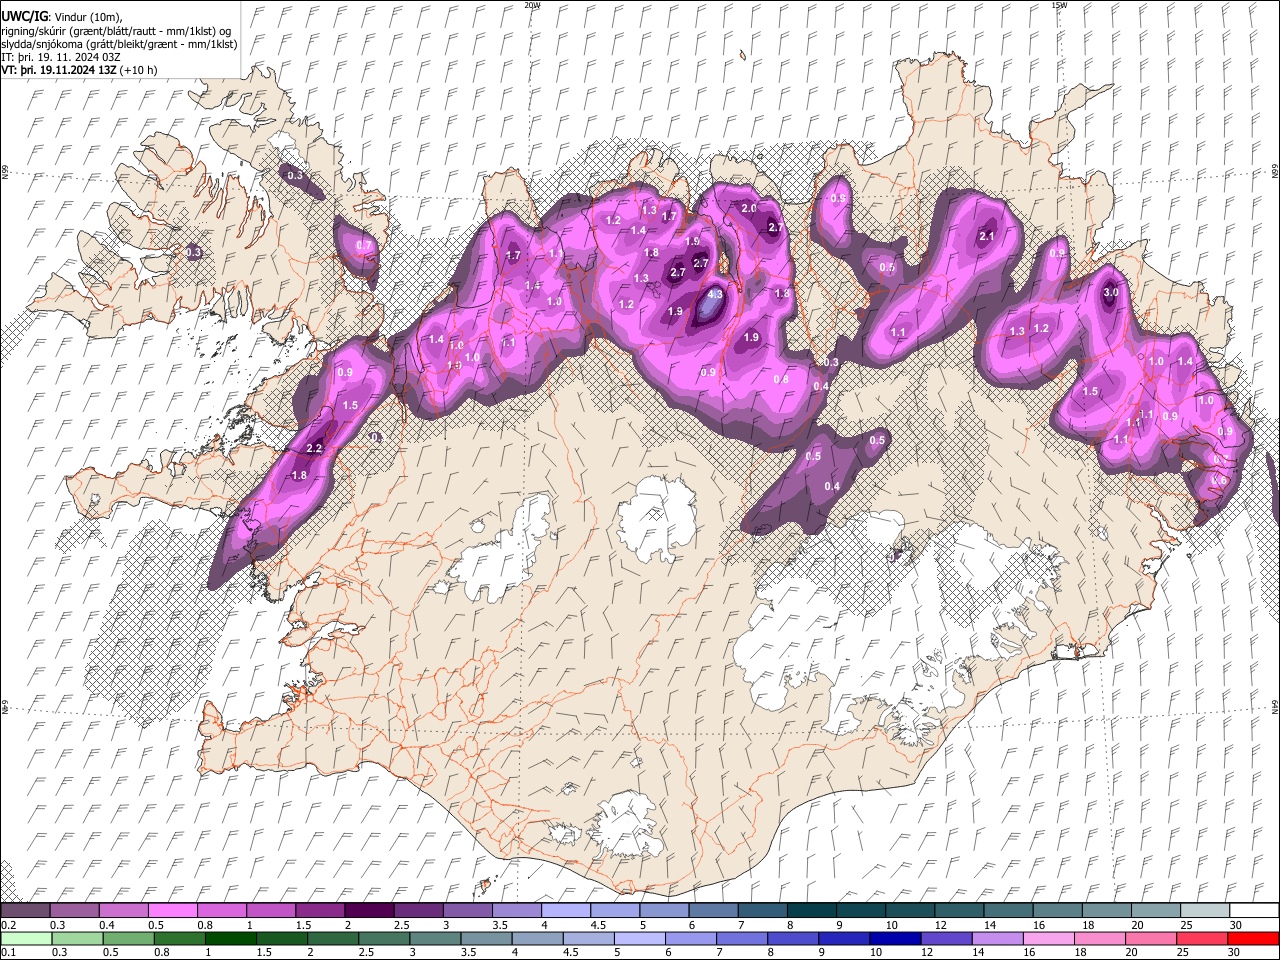1280x960 pixels.
Task: Click the deep blue 10–12 rain legend swatch
Action: [x=895, y=938]
